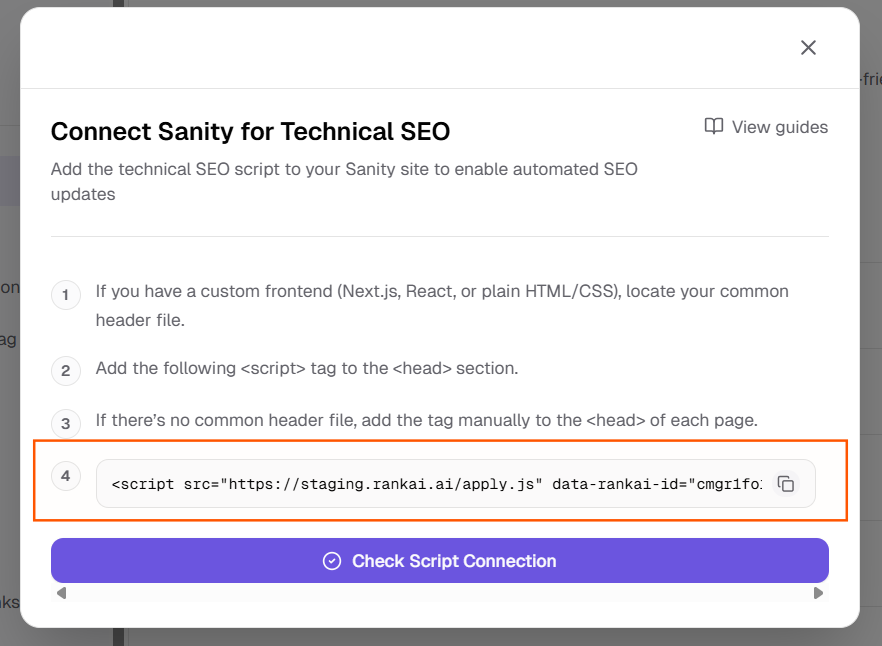
Task: Open the View guides link
Action: (779, 127)
